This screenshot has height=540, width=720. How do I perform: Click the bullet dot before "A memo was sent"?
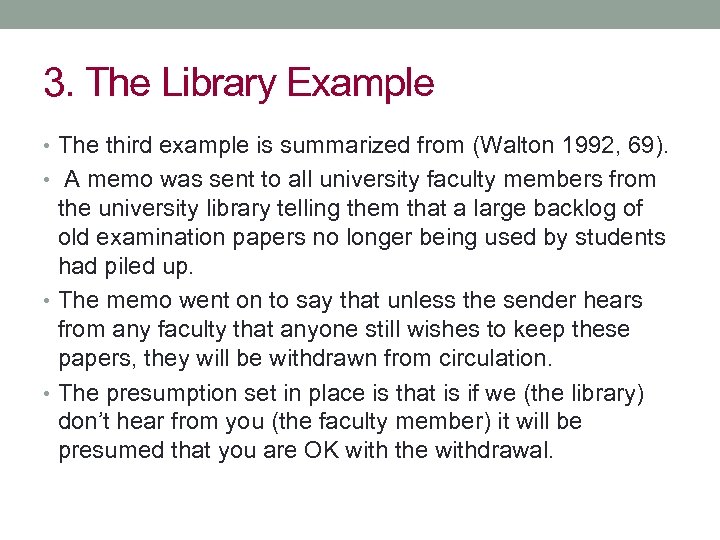[49, 181]
